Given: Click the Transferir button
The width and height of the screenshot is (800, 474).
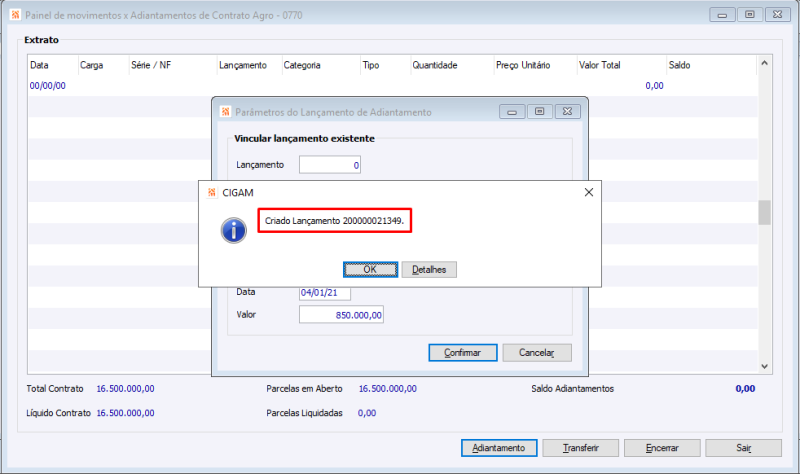Looking at the screenshot, I should (x=581, y=448).
